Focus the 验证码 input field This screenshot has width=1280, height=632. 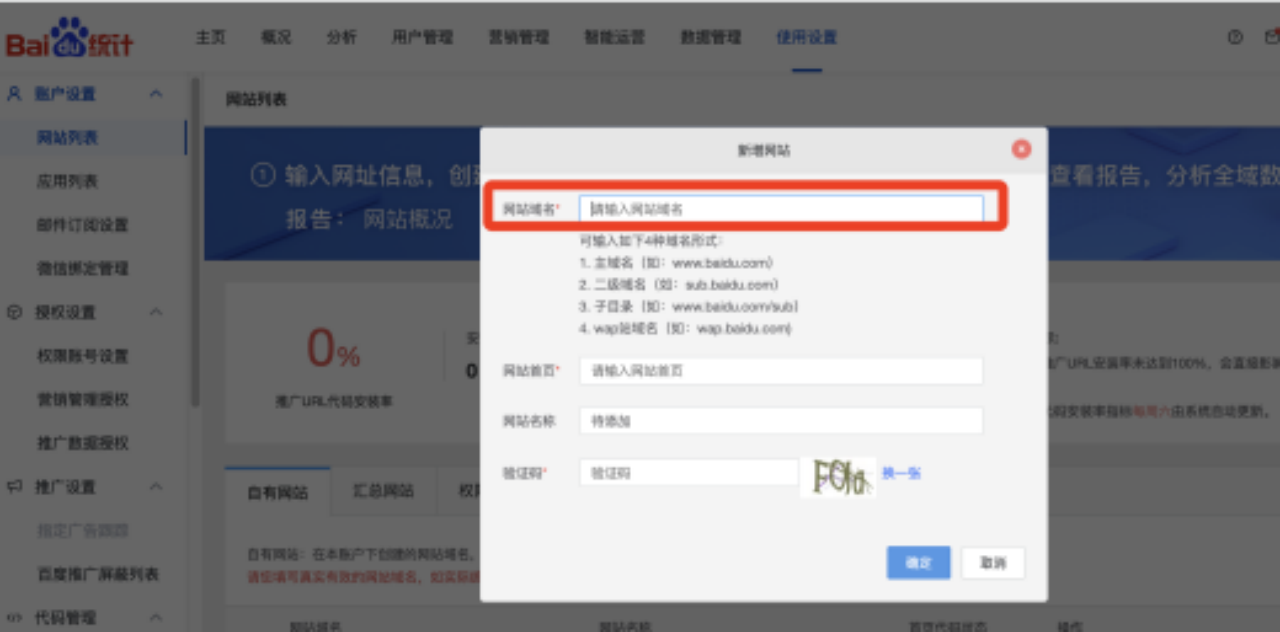click(x=689, y=473)
